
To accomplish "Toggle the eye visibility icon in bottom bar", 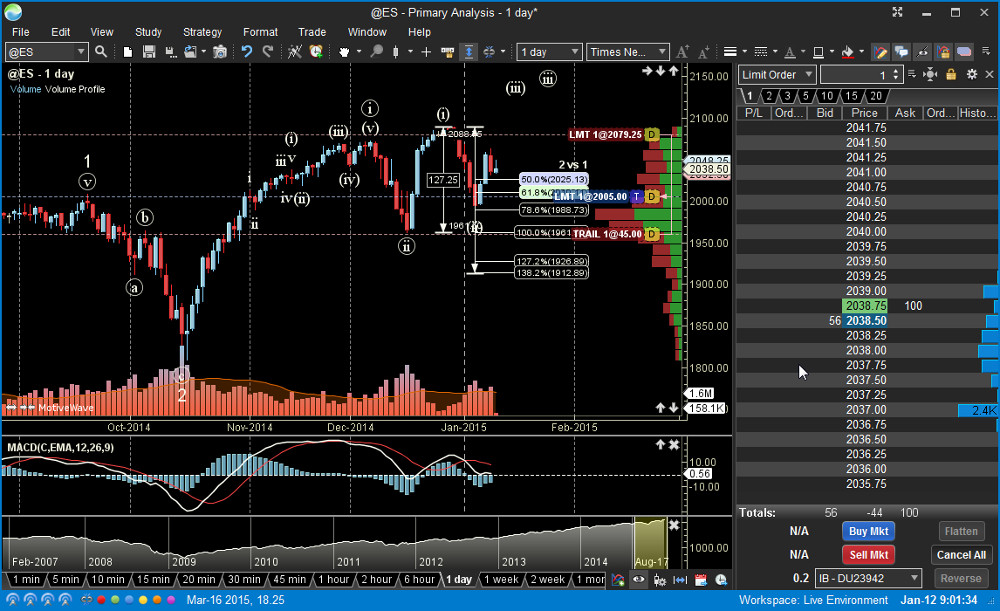I will point(638,580).
